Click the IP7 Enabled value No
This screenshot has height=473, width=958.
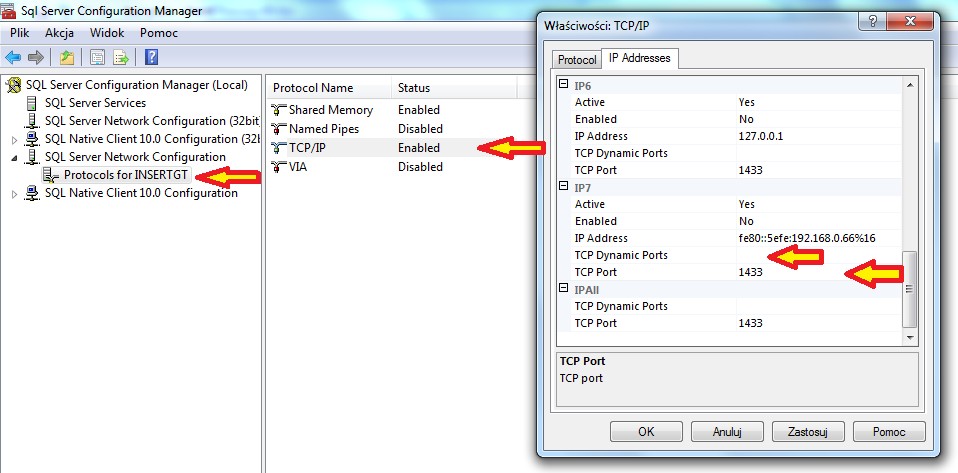click(819, 221)
